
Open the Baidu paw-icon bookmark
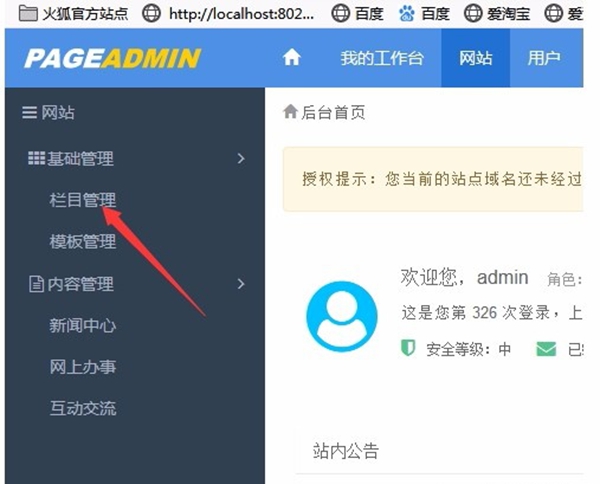pyautogui.click(x=424, y=14)
